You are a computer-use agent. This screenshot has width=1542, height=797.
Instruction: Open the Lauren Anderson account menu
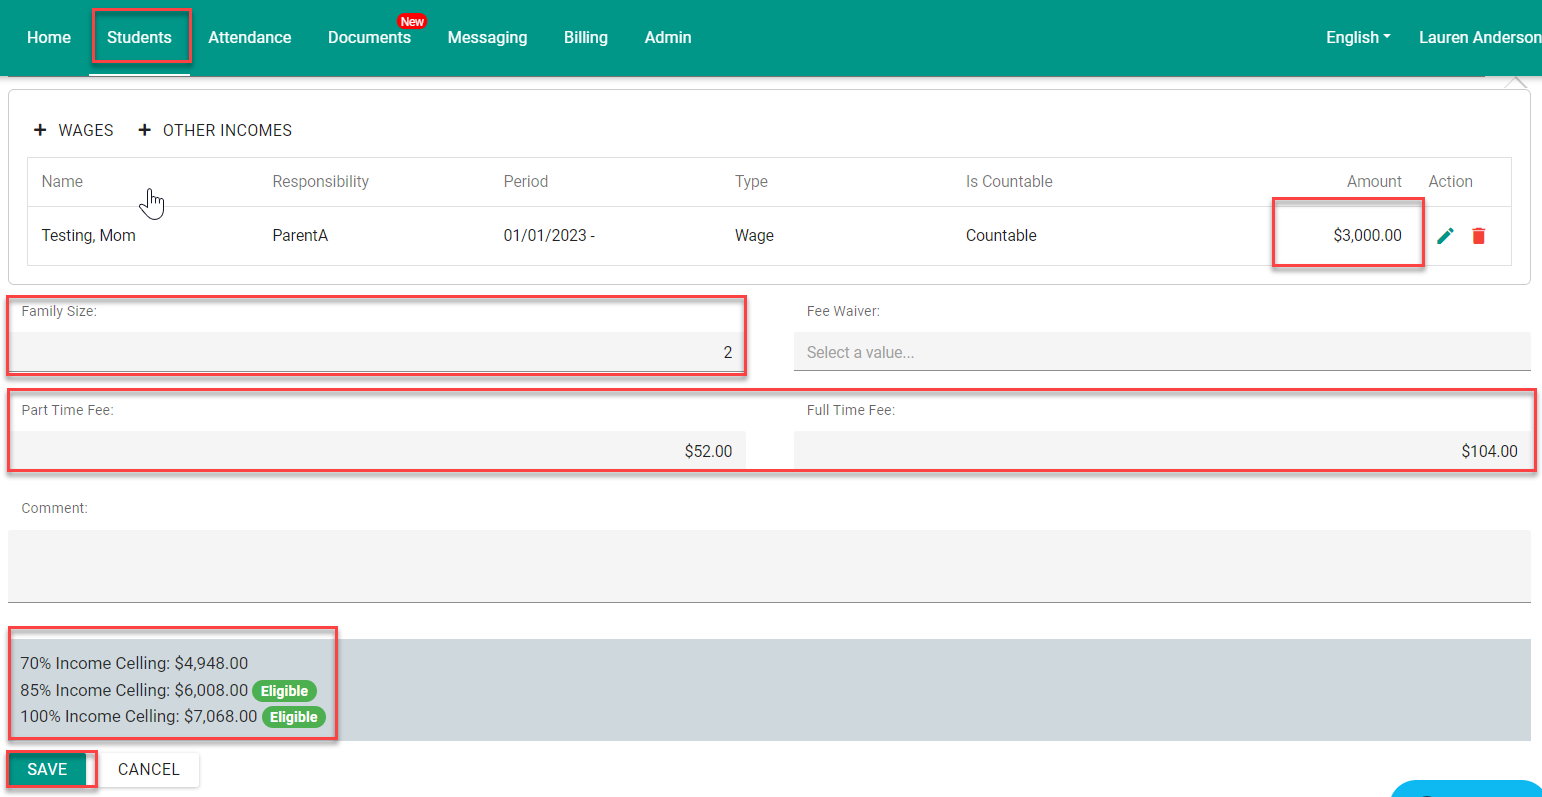pos(1481,37)
